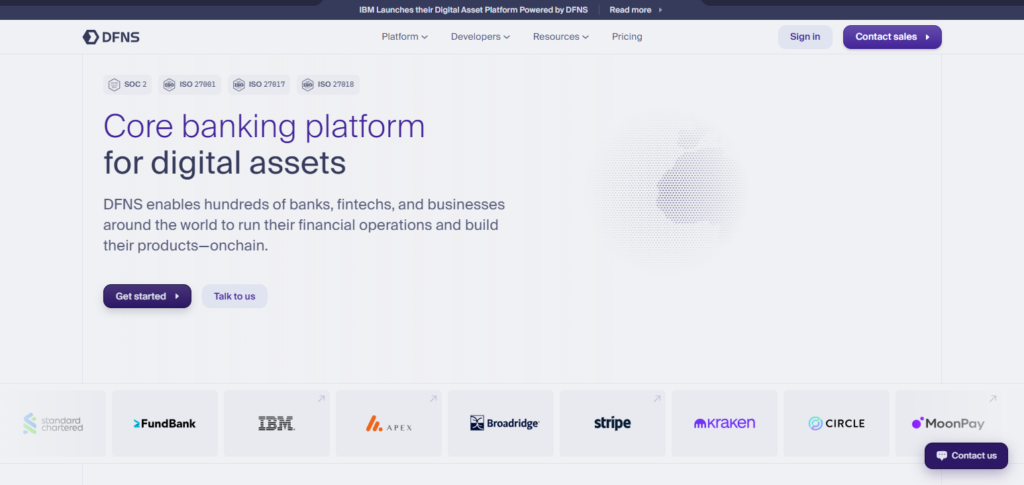
Task: Click the Contact sales button
Action: coord(892,37)
